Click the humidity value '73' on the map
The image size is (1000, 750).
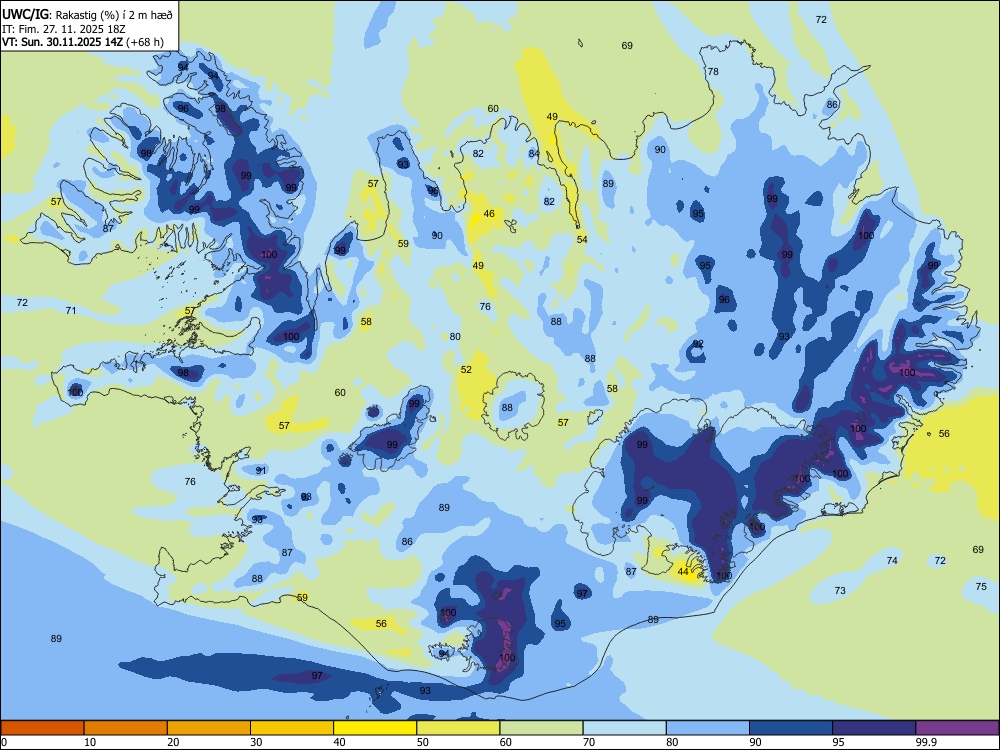click(840, 591)
